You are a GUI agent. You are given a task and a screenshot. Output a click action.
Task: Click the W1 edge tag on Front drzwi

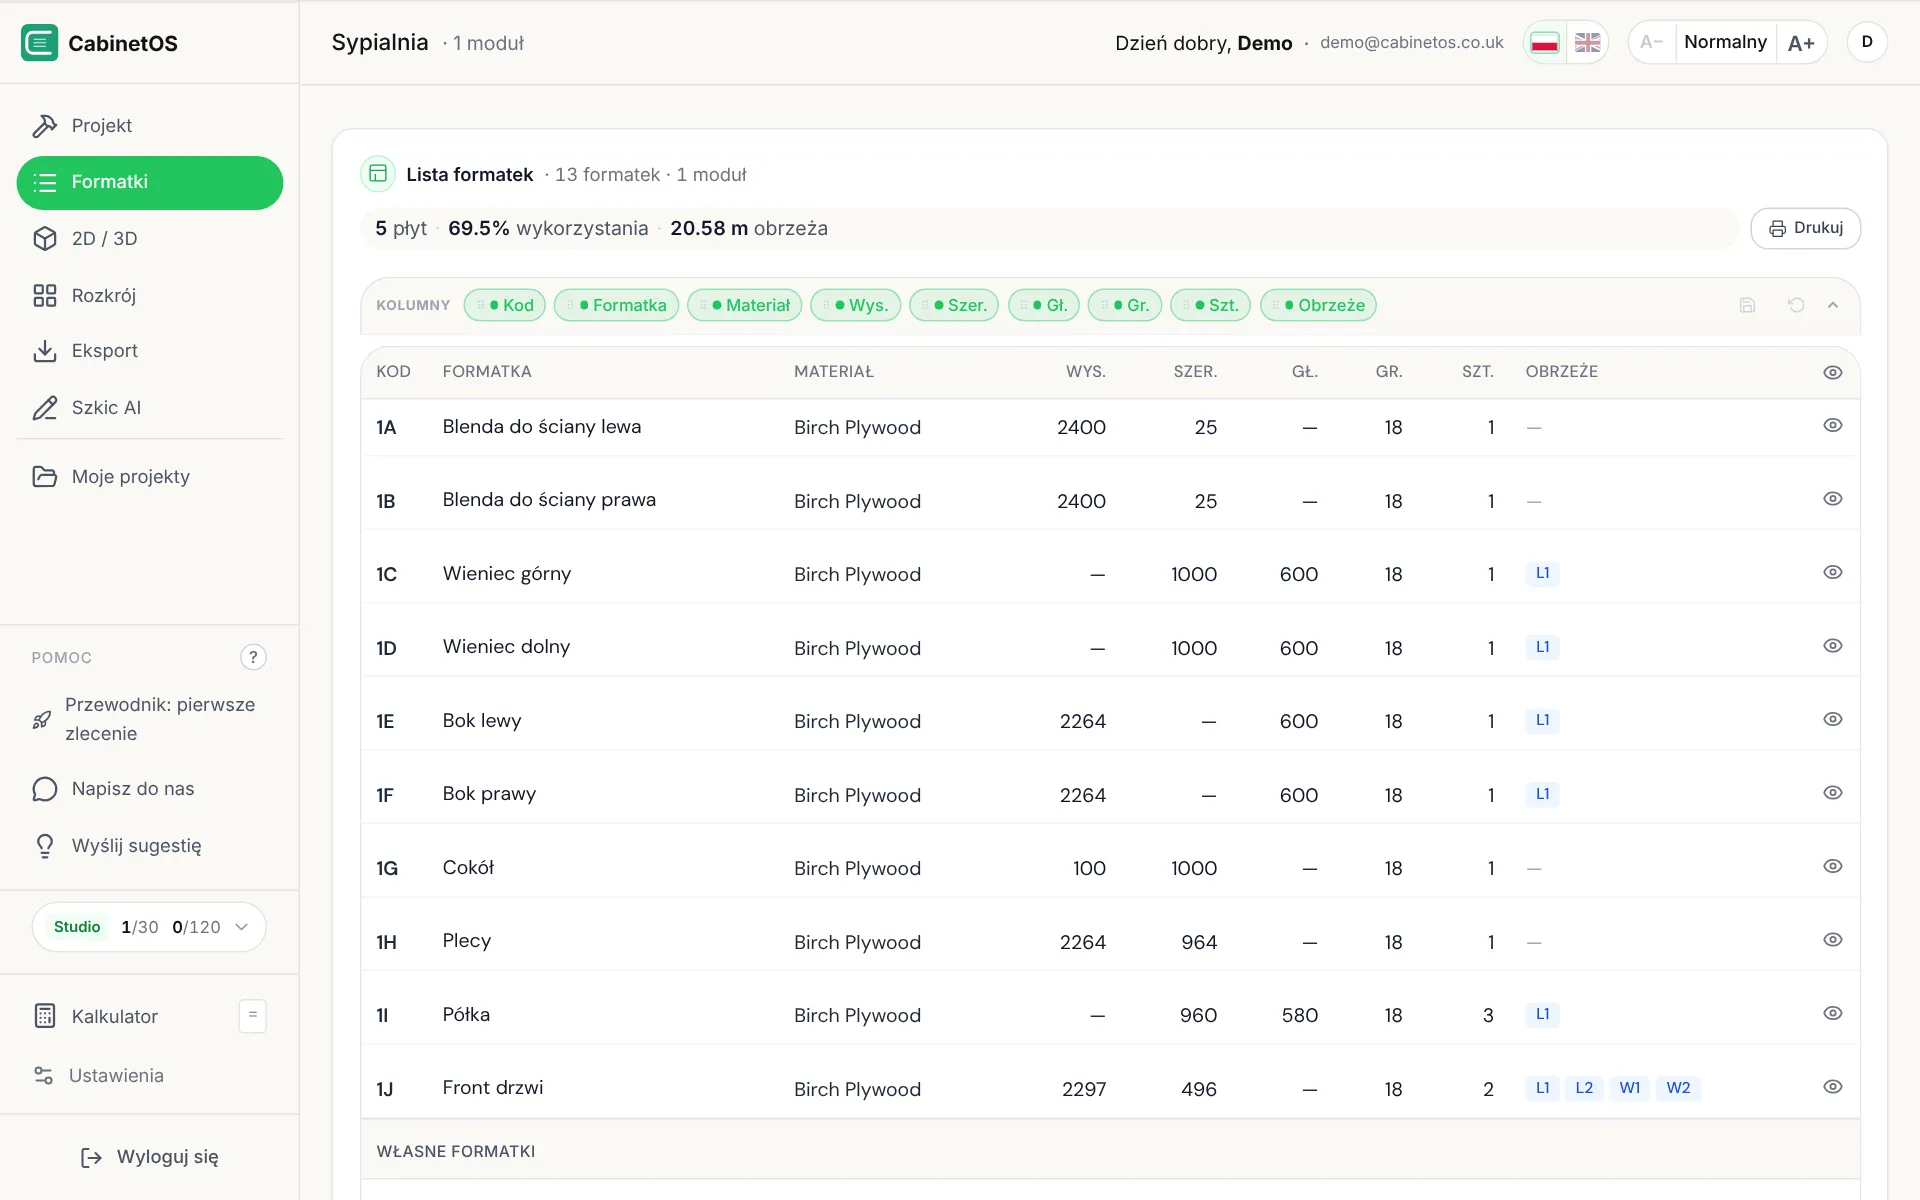point(1630,1088)
